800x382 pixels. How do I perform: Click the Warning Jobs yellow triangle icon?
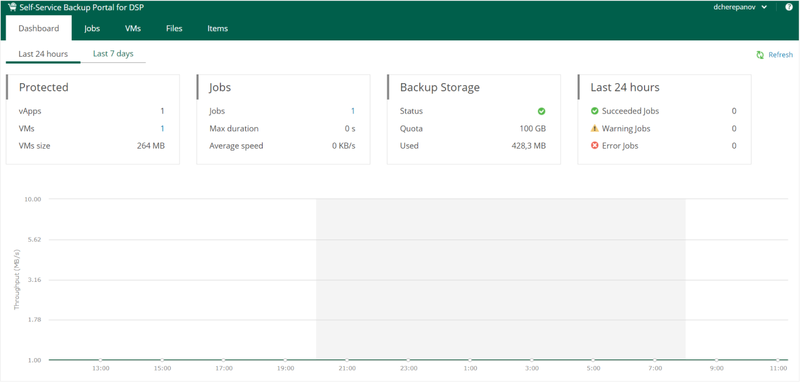594,129
